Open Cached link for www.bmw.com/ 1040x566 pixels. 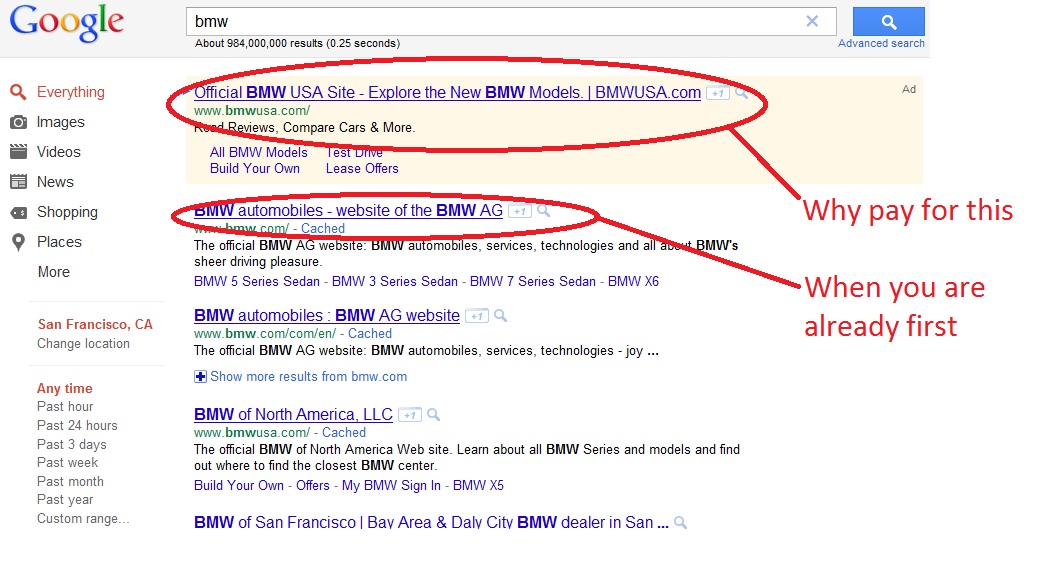tap(323, 228)
